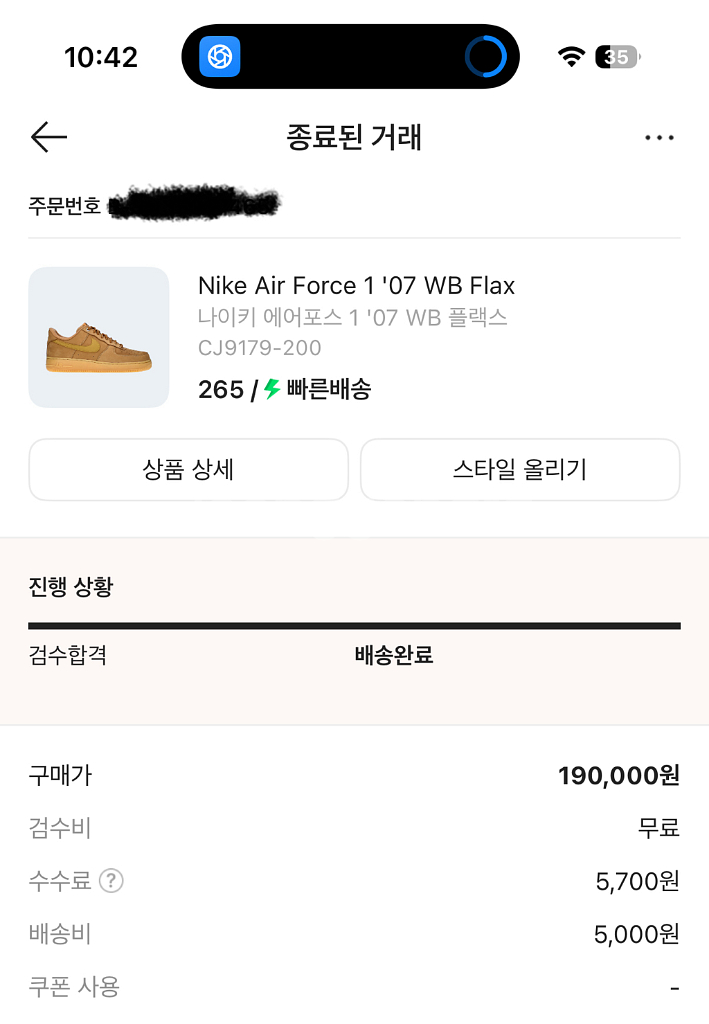Tap the green lightning fast delivery icon
This screenshot has height=1024, width=709.
point(272,389)
